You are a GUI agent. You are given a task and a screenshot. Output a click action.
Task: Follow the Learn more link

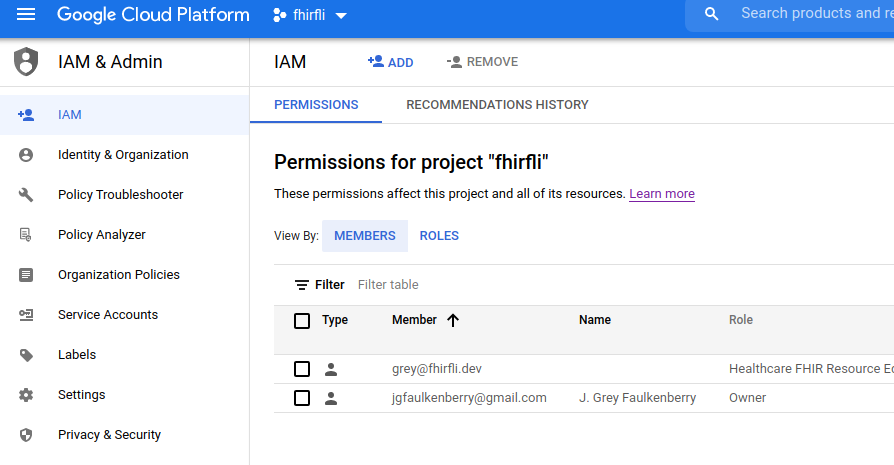coord(662,194)
